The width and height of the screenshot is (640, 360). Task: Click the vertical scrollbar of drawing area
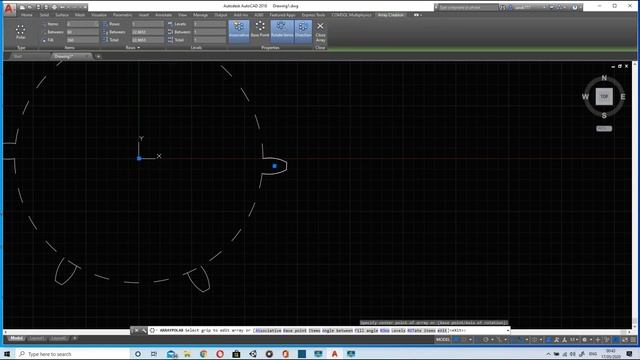click(x=634, y=194)
